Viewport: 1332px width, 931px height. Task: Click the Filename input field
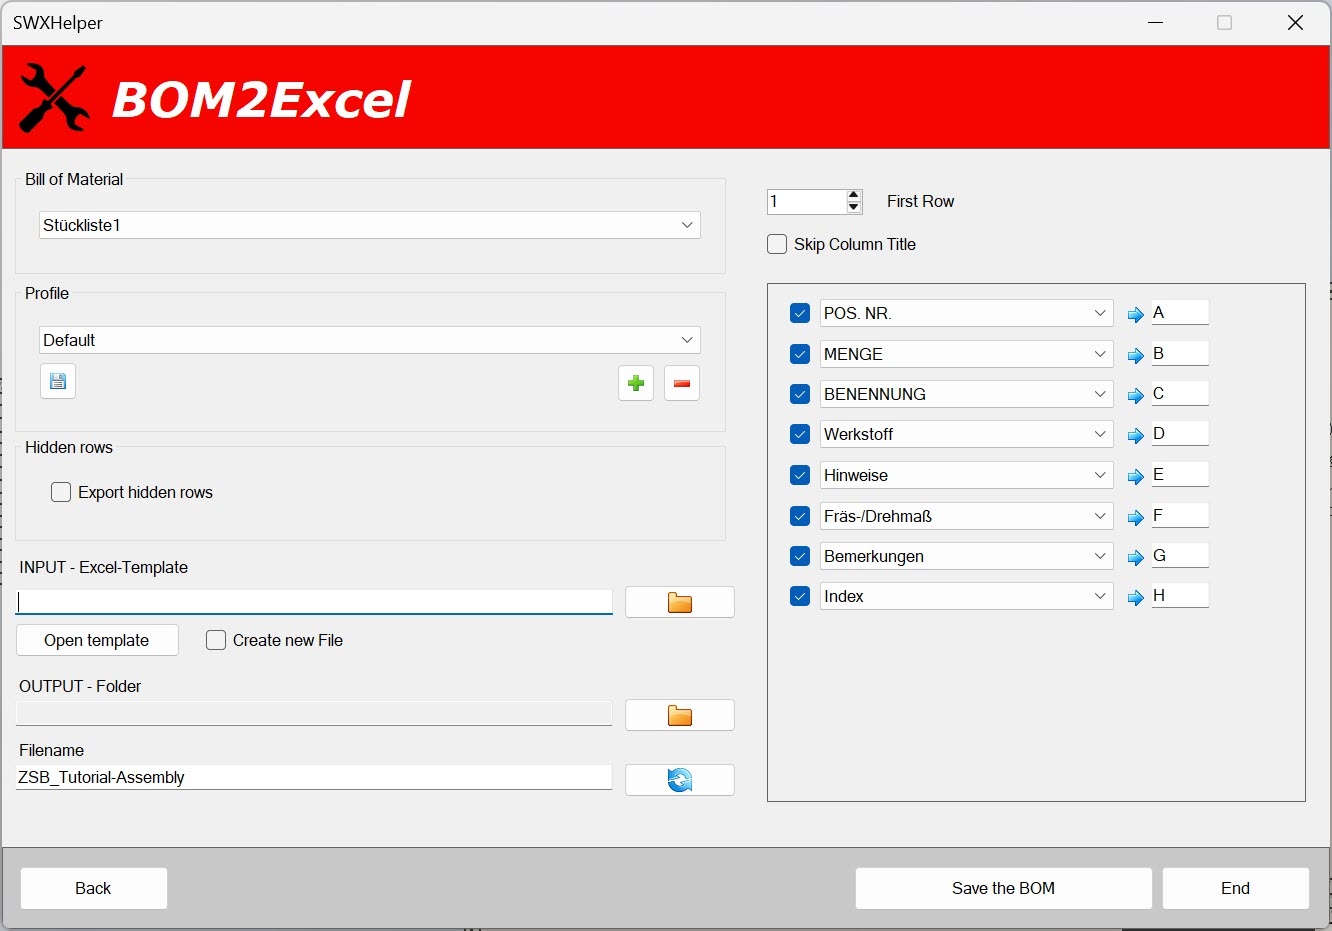(313, 777)
